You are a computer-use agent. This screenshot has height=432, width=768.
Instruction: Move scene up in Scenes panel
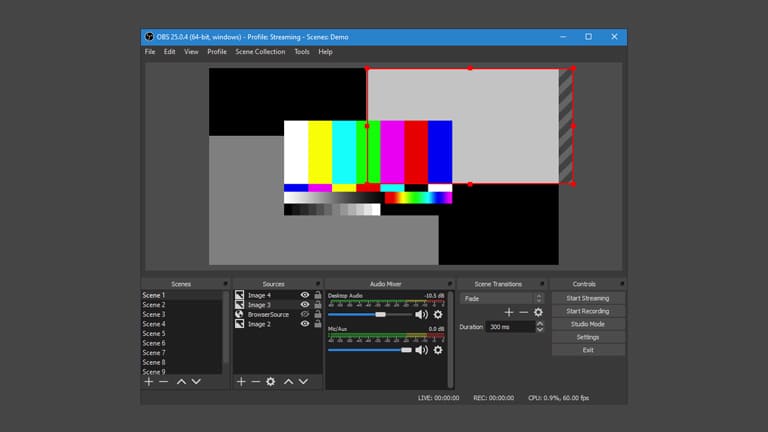coord(181,382)
